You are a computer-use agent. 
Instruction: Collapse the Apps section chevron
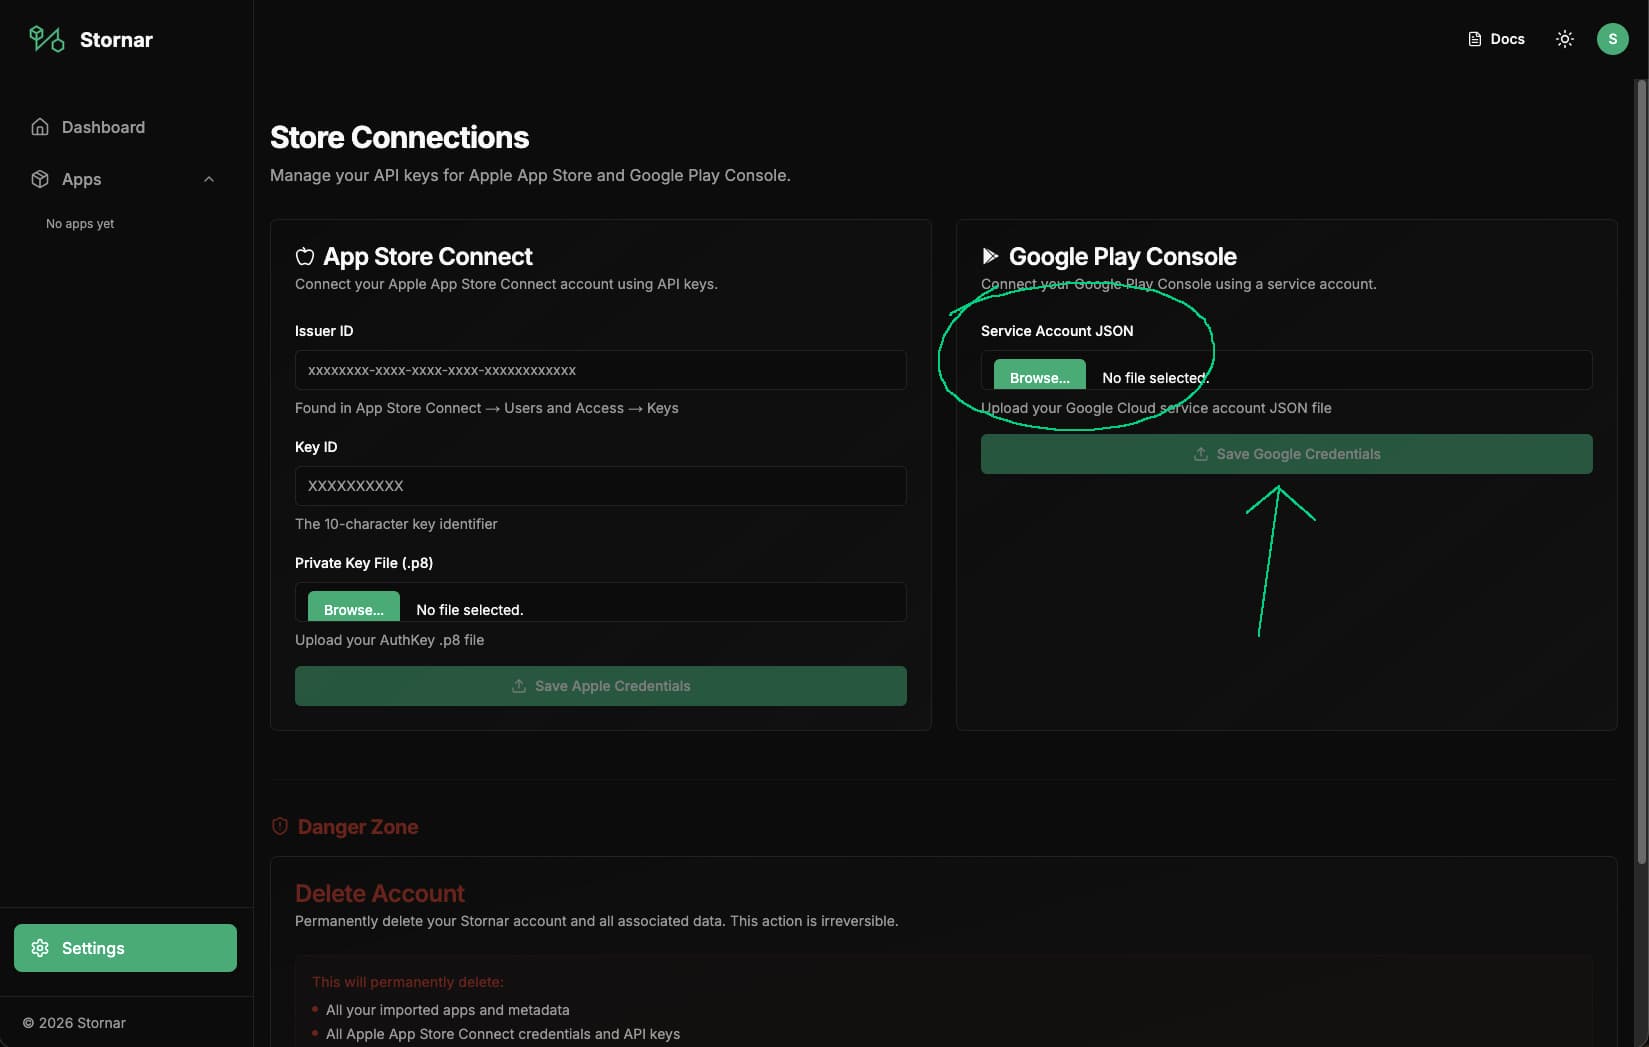(x=209, y=179)
